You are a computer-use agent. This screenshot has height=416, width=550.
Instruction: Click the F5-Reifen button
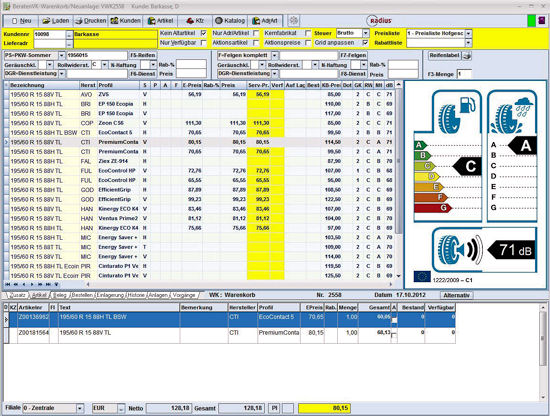click(142, 55)
